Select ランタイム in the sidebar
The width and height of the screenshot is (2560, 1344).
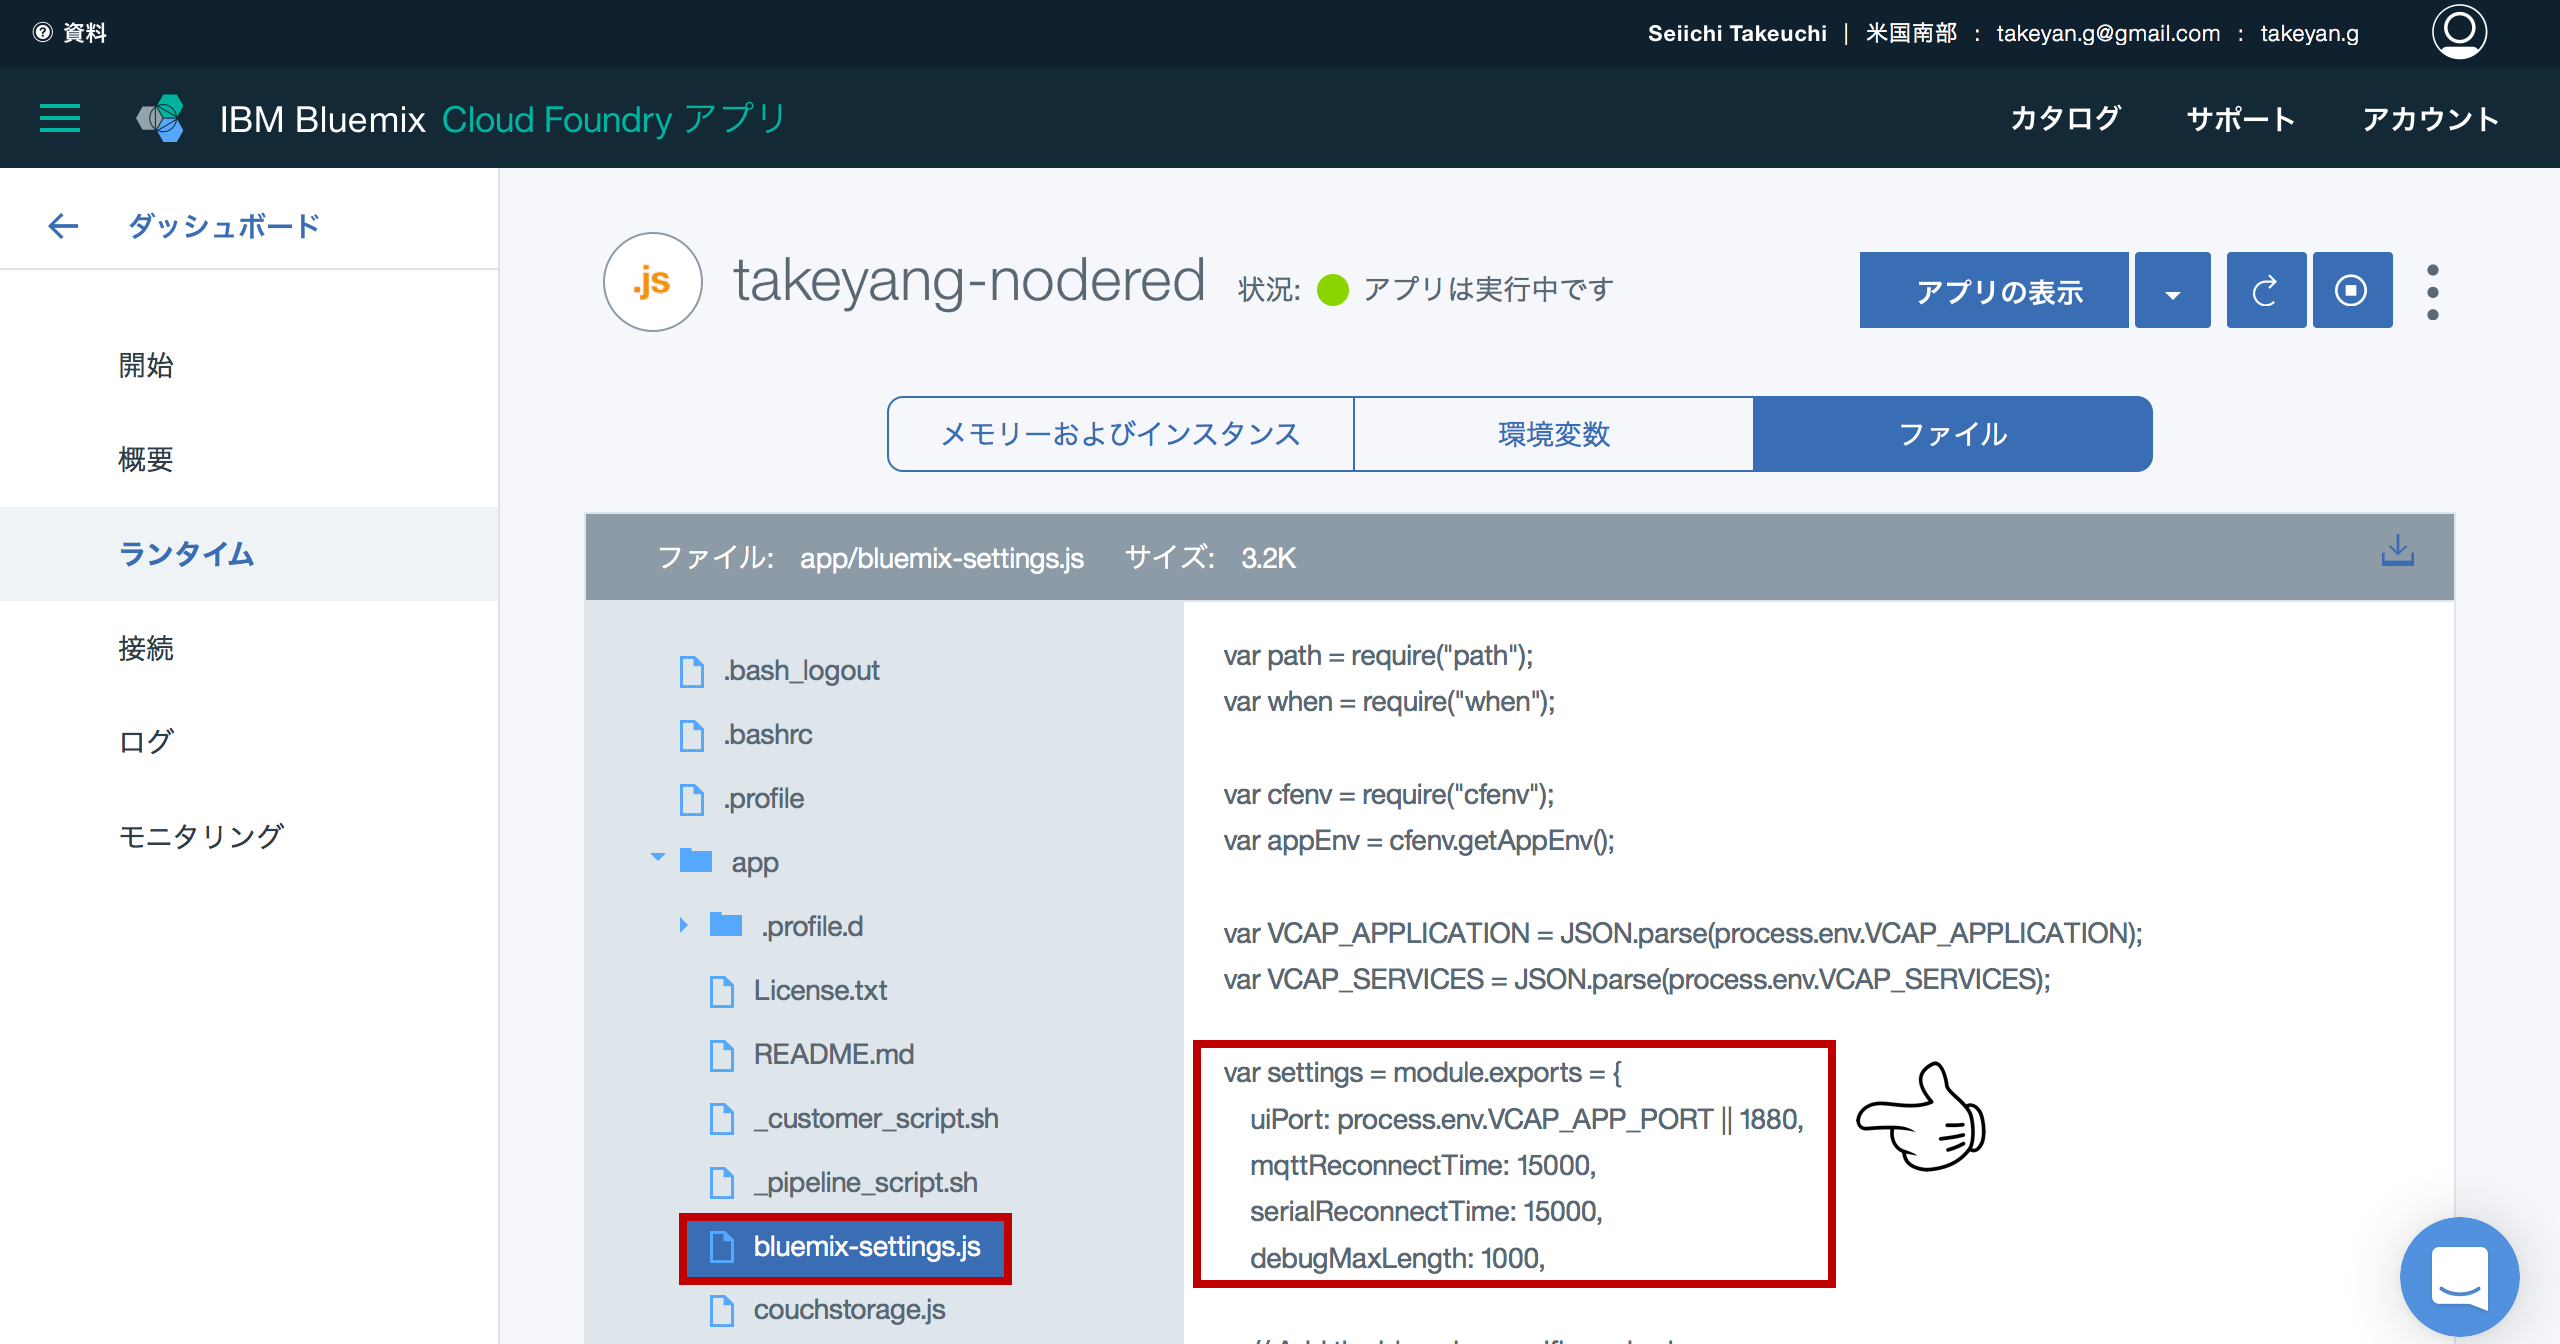click(x=186, y=553)
